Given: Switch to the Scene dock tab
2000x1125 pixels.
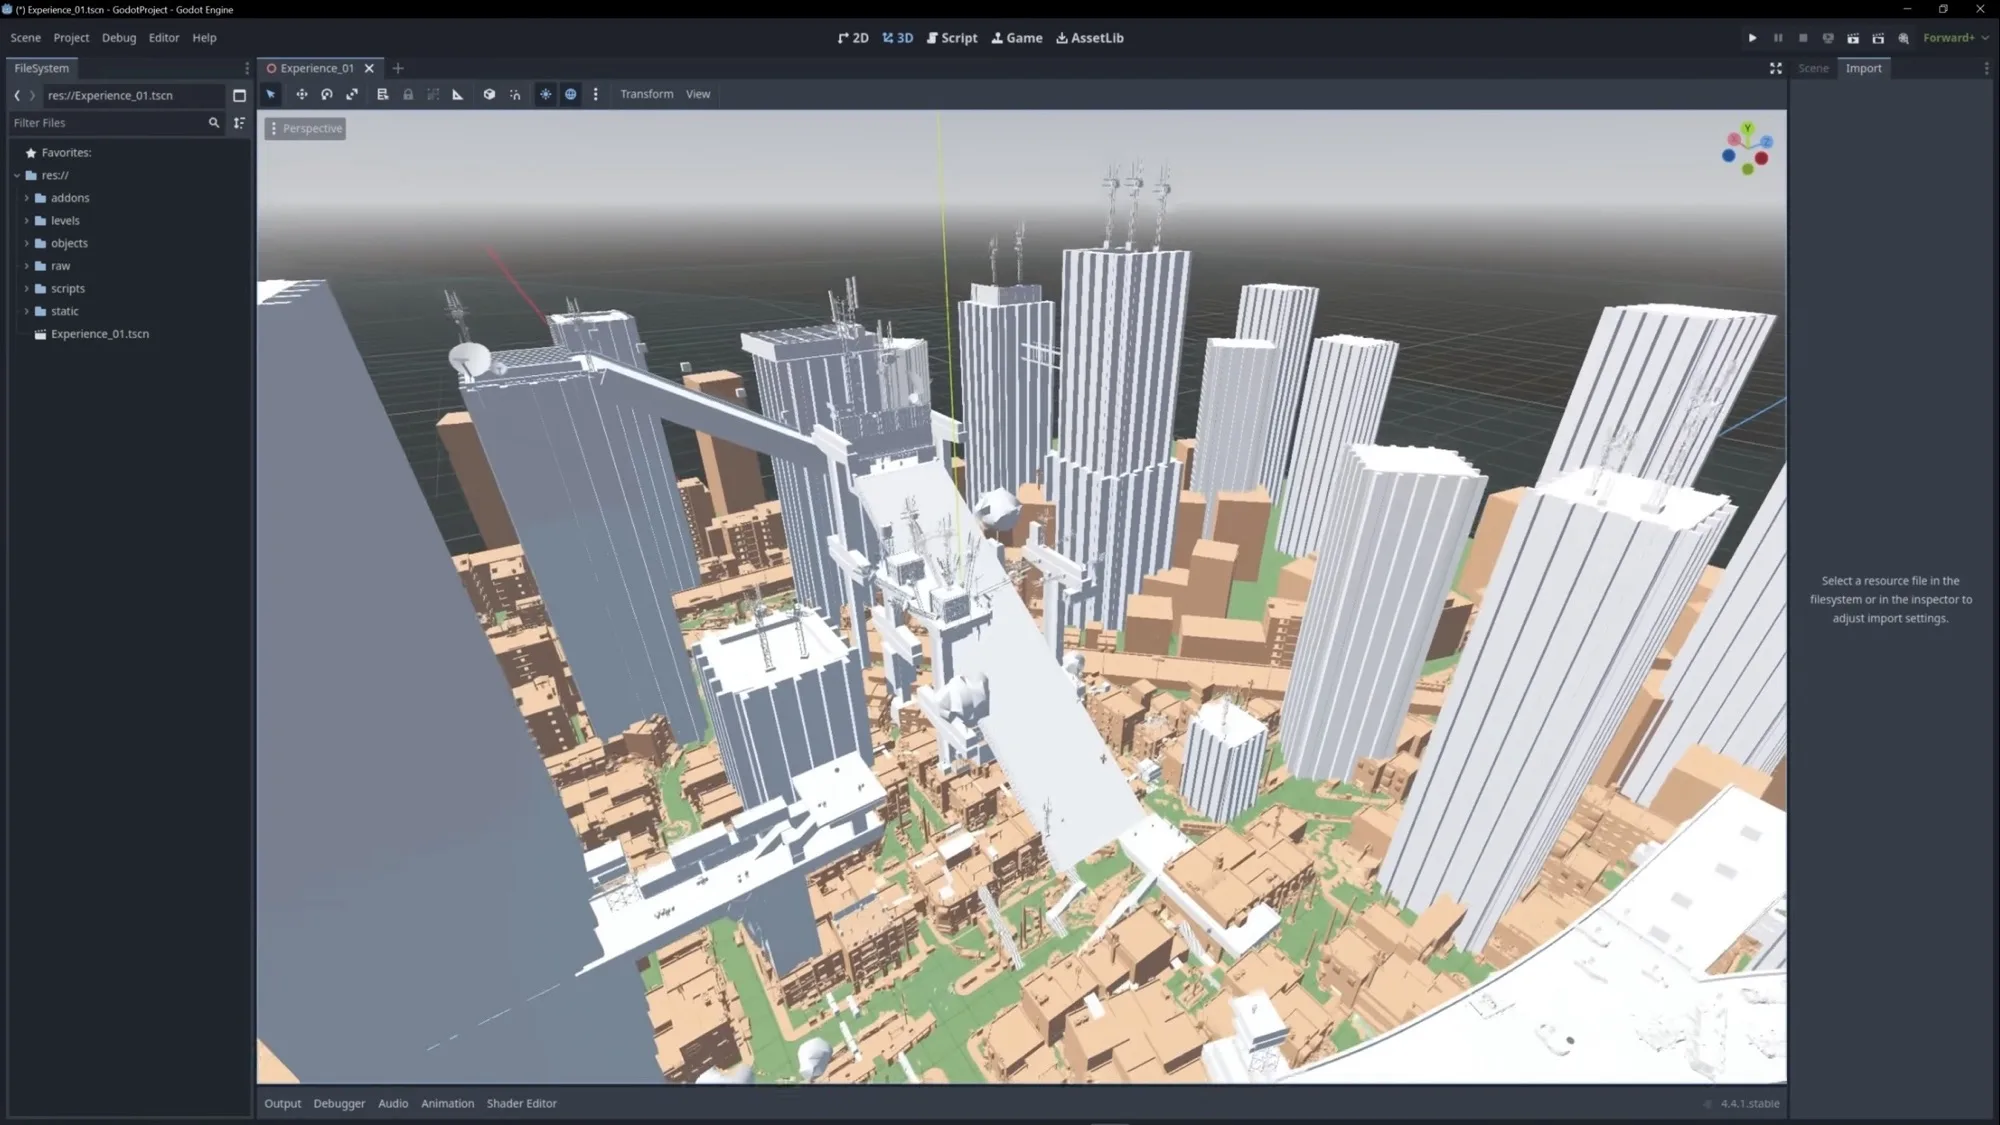Looking at the screenshot, I should coord(1813,68).
